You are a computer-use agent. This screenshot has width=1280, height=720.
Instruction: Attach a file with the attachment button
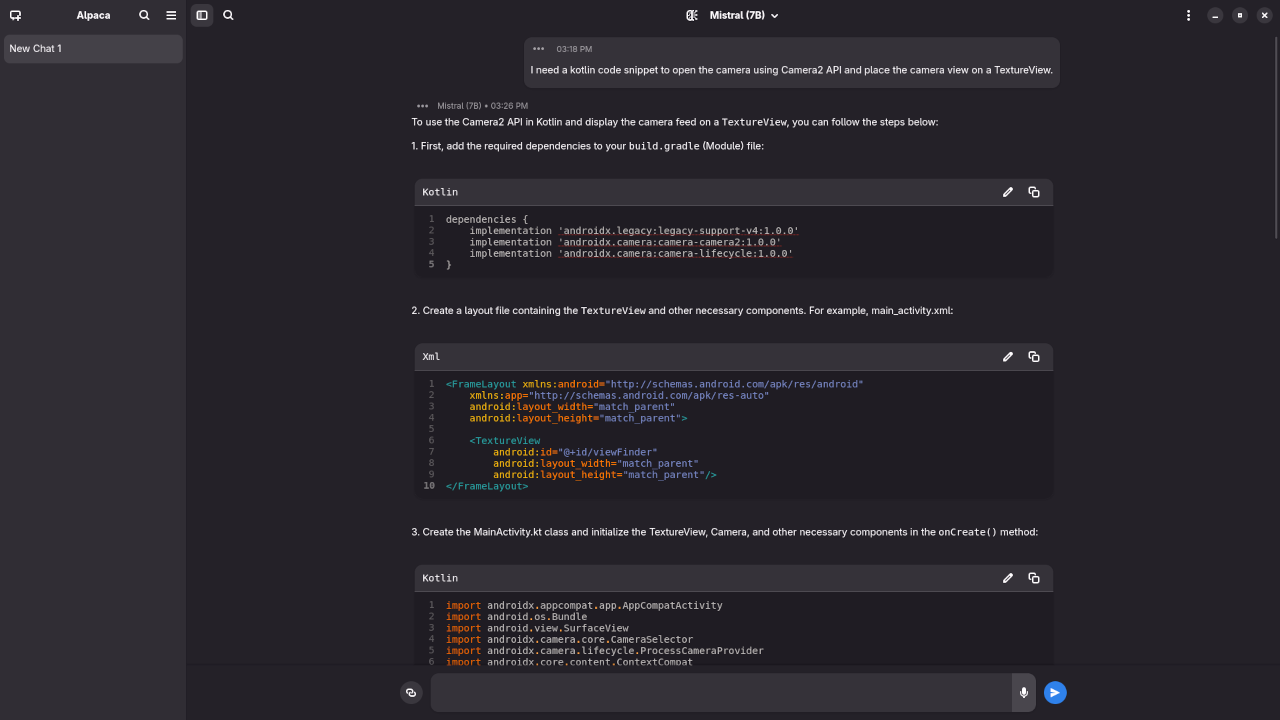(411, 692)
